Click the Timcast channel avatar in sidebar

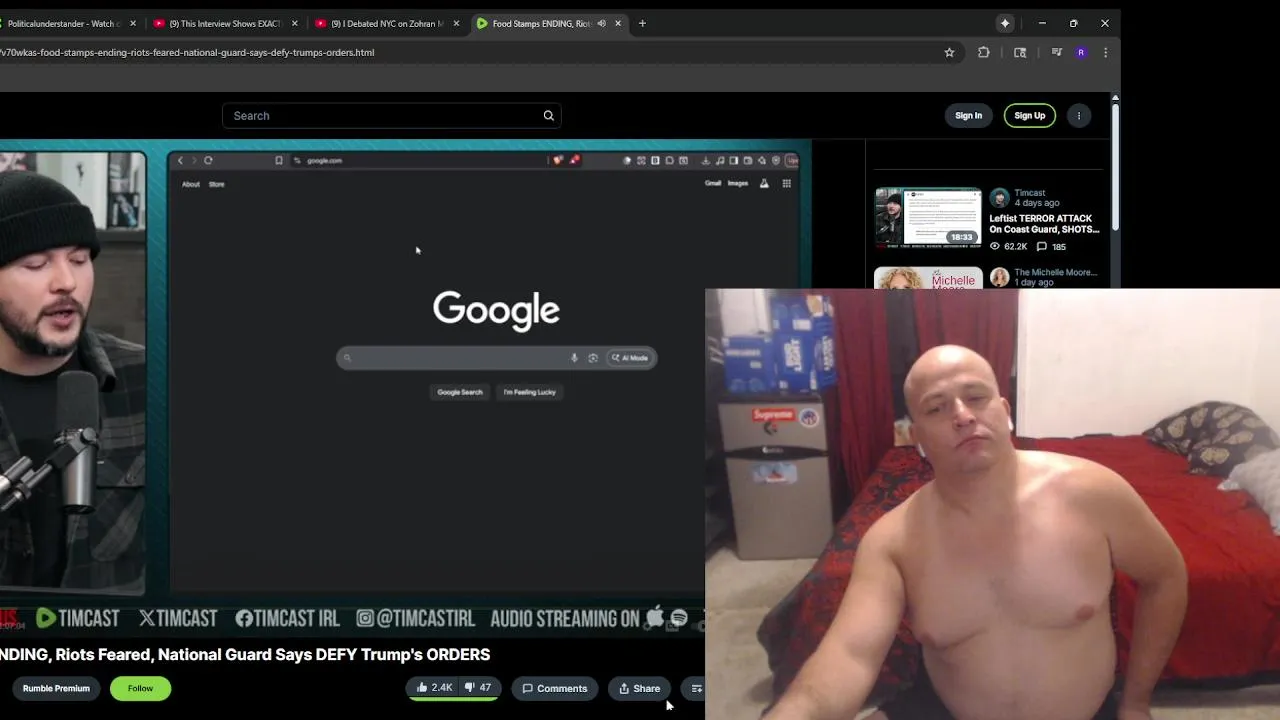[x=1000, y=198]
